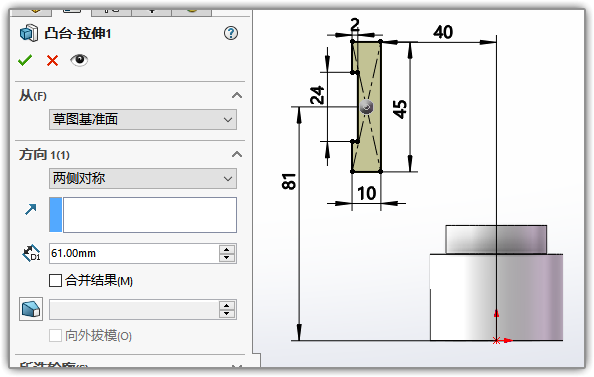594x377 pixels.
Task: Open the 两侧对称 end condition dropdown
Action: 143,178
